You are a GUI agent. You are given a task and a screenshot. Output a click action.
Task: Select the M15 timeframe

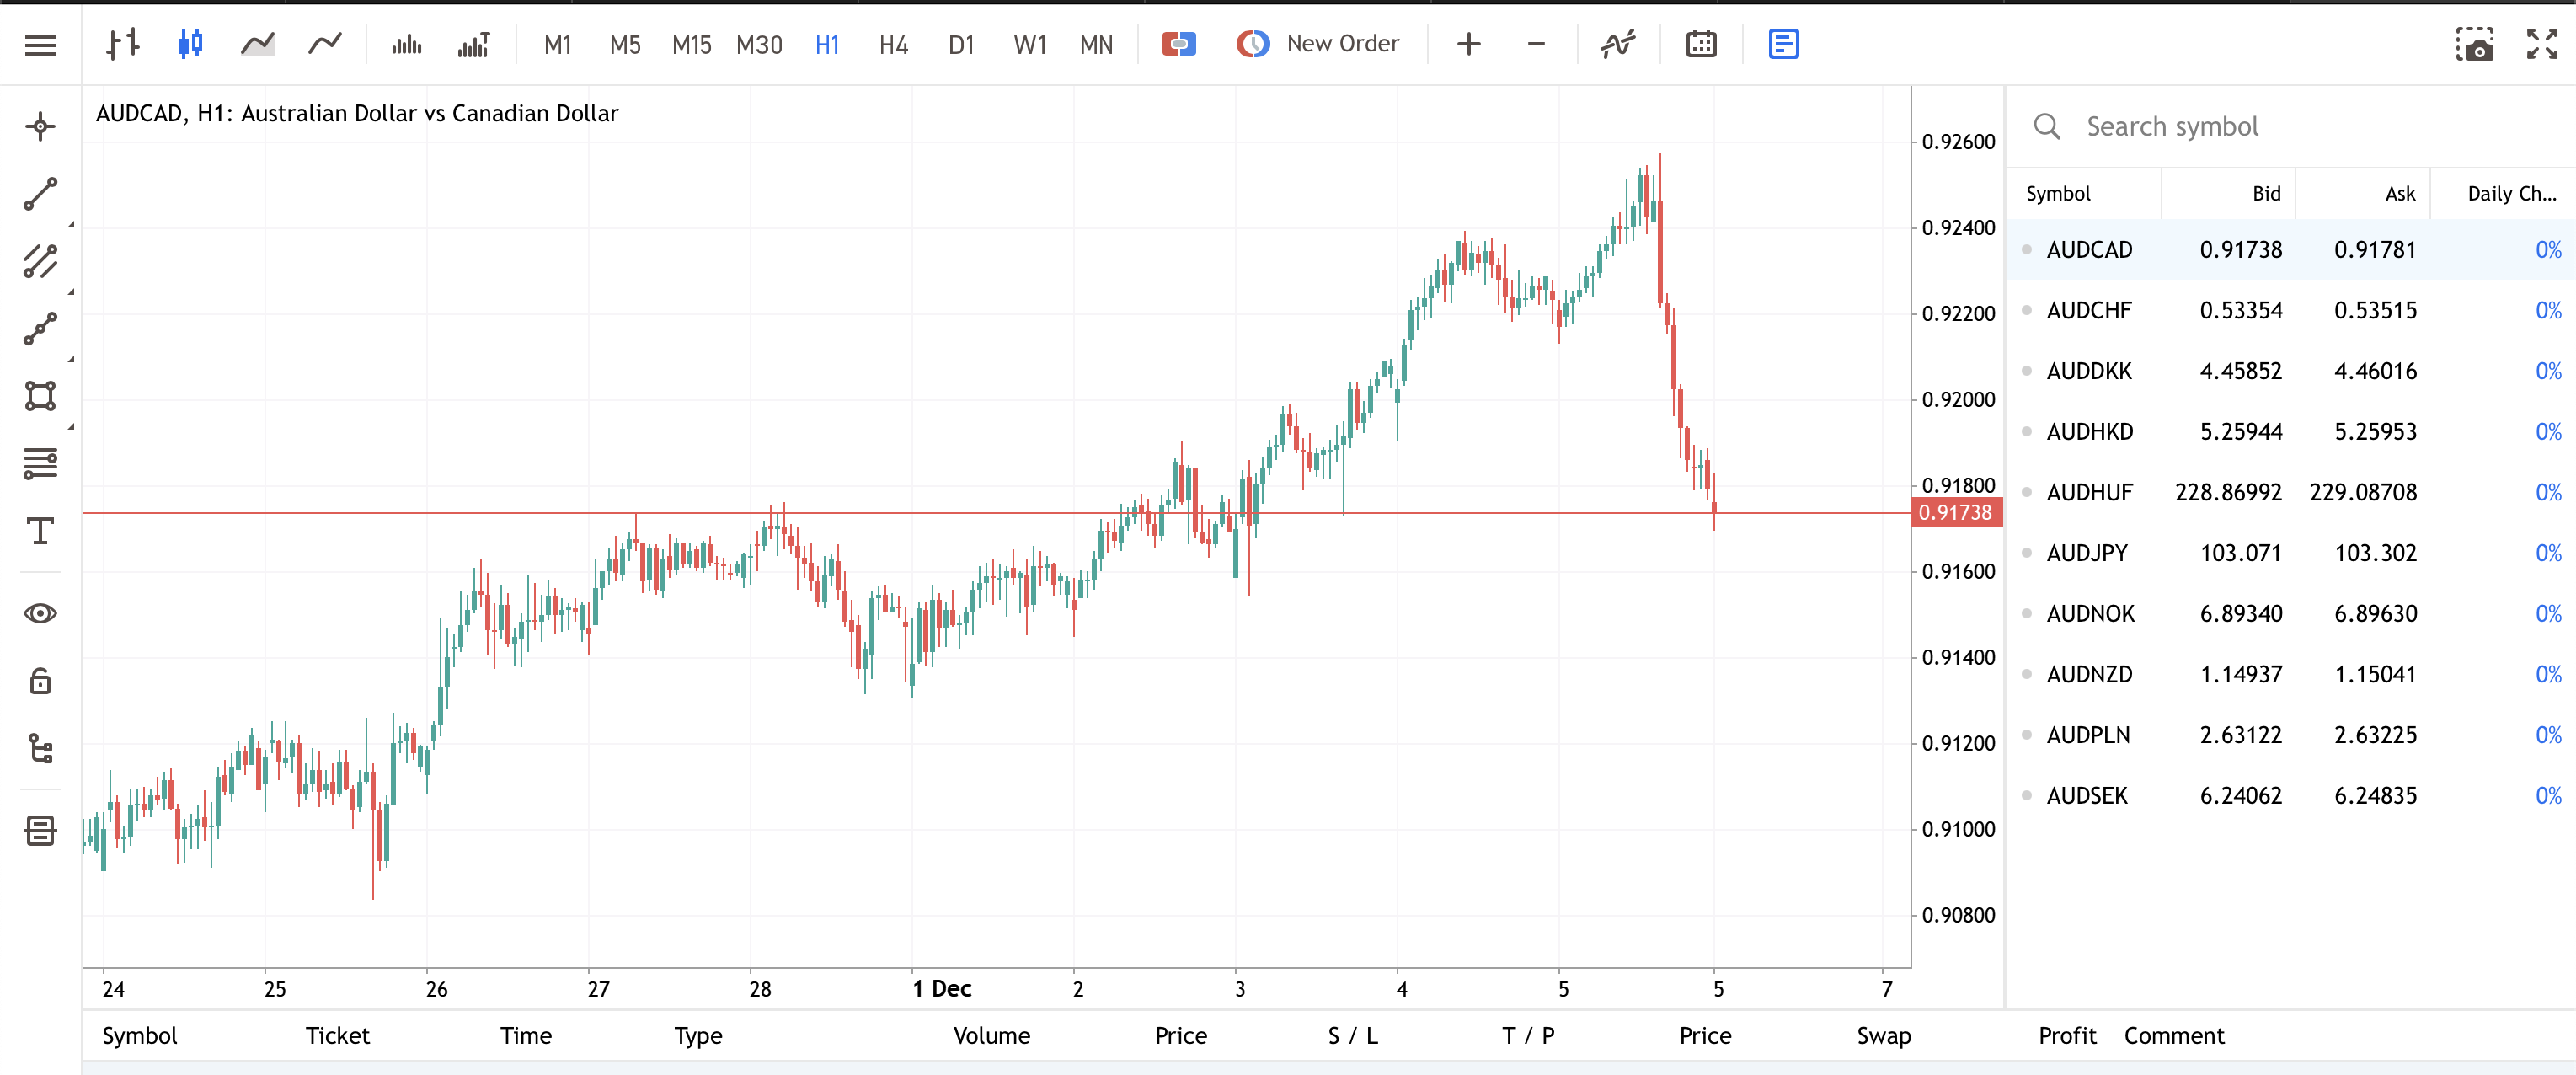[x=691, y=44]
